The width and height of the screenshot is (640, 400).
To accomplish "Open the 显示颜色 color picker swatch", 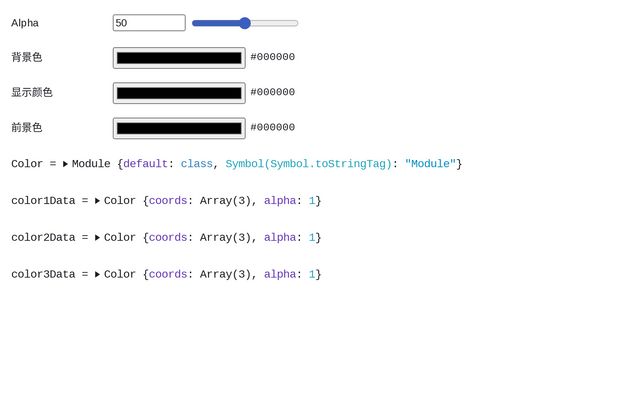I will pos(179,93).
